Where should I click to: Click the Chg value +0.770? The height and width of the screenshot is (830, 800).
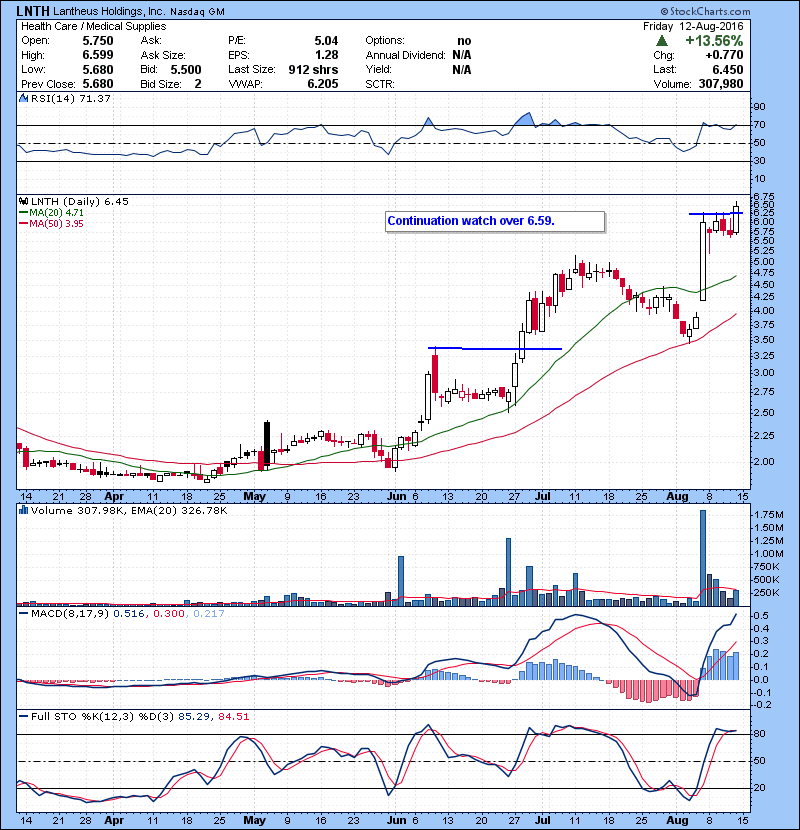724,55
